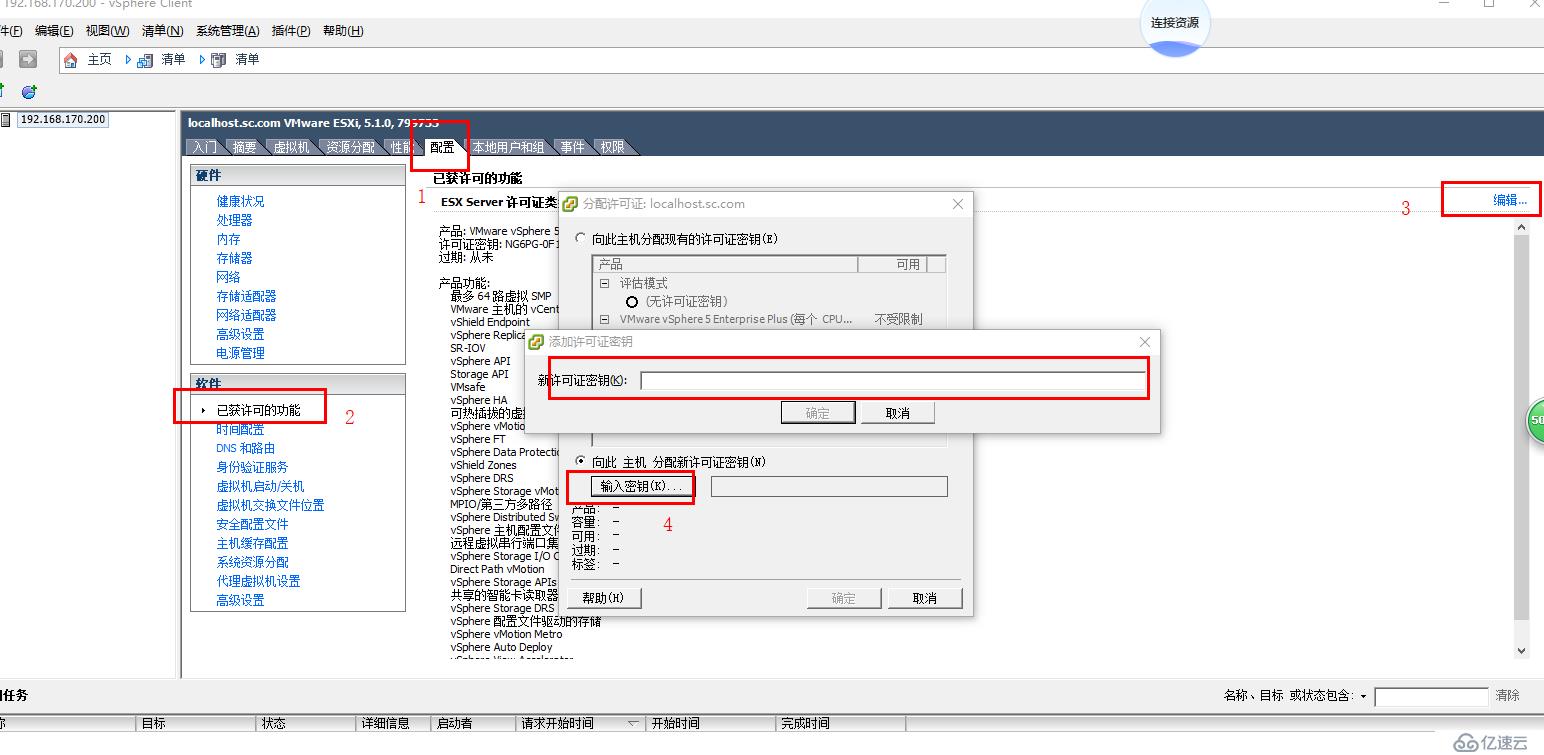This screenshot has width=1544, height=755.
Task: Open 存储器 under 硬件
Action: click(235, 258)
